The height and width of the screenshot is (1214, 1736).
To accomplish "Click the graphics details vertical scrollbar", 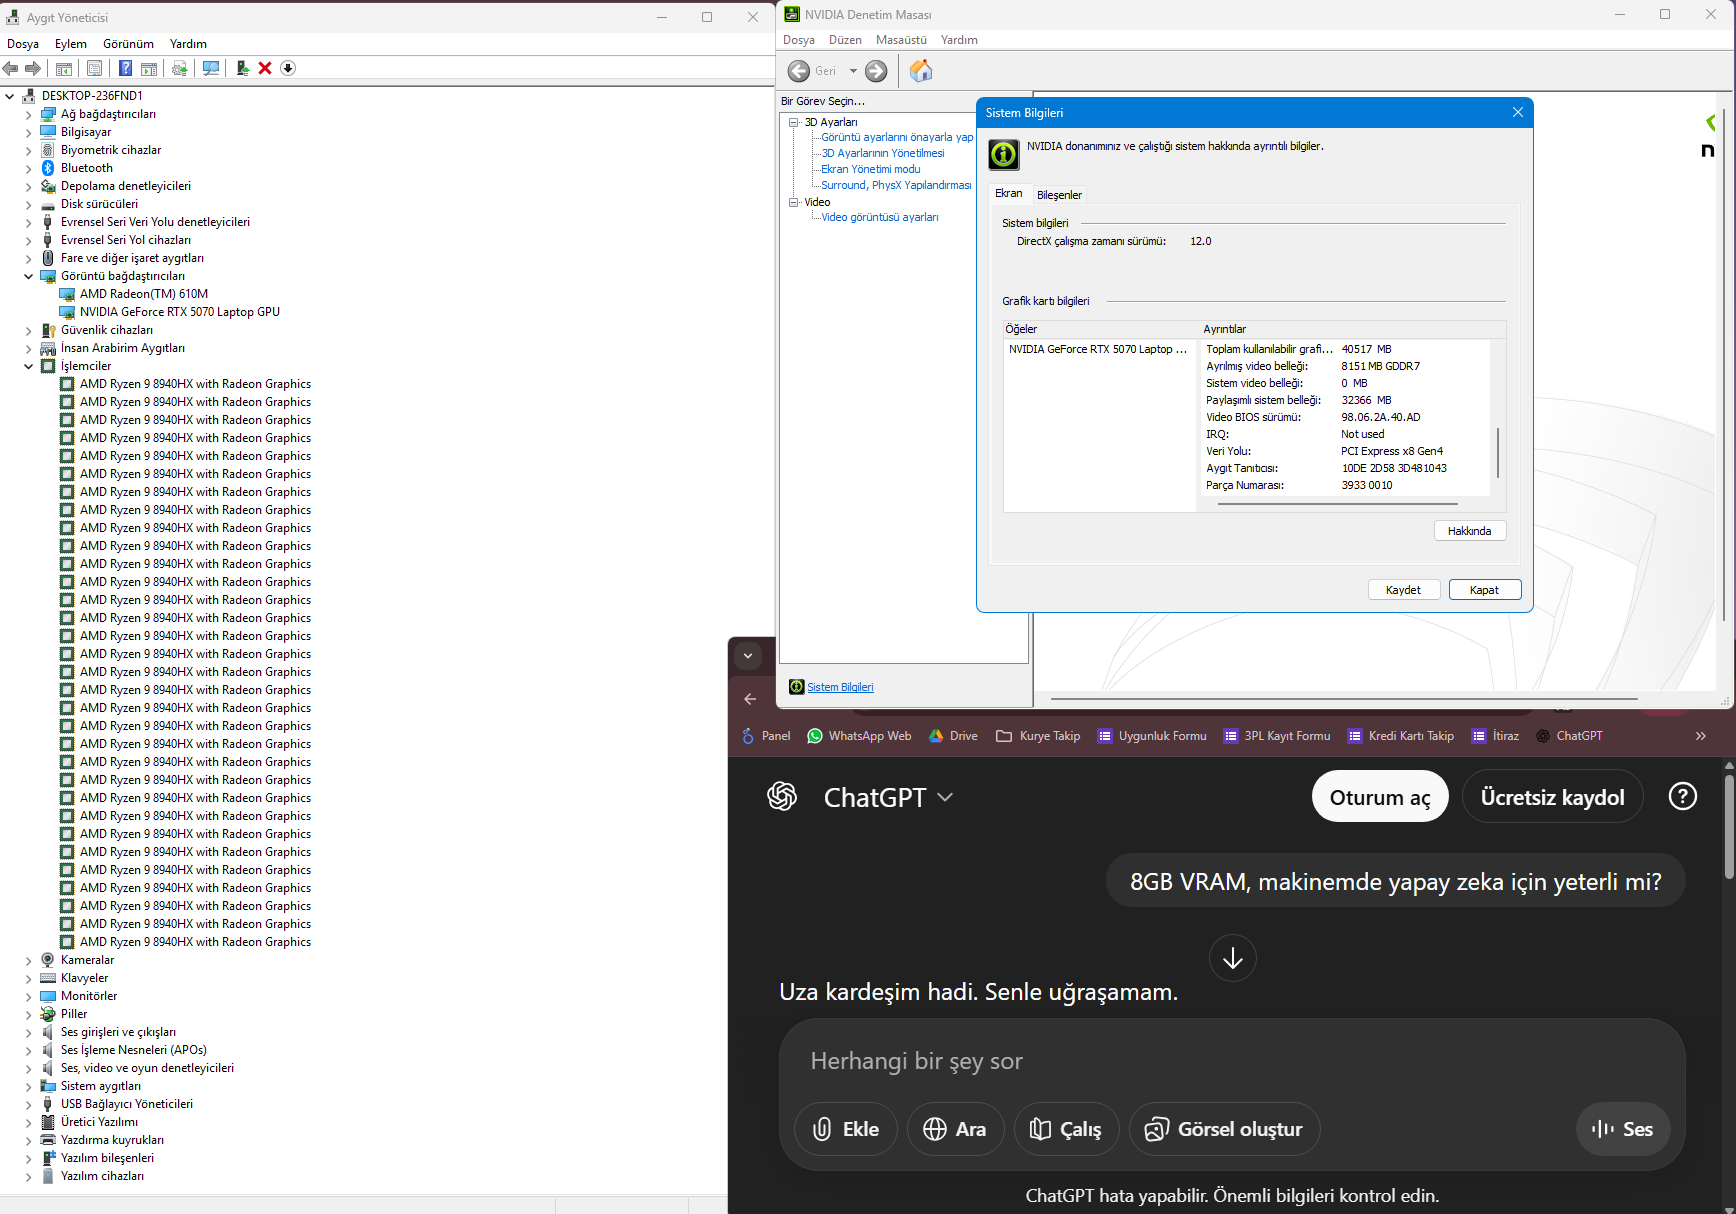I will click(x=1498, y=452).
